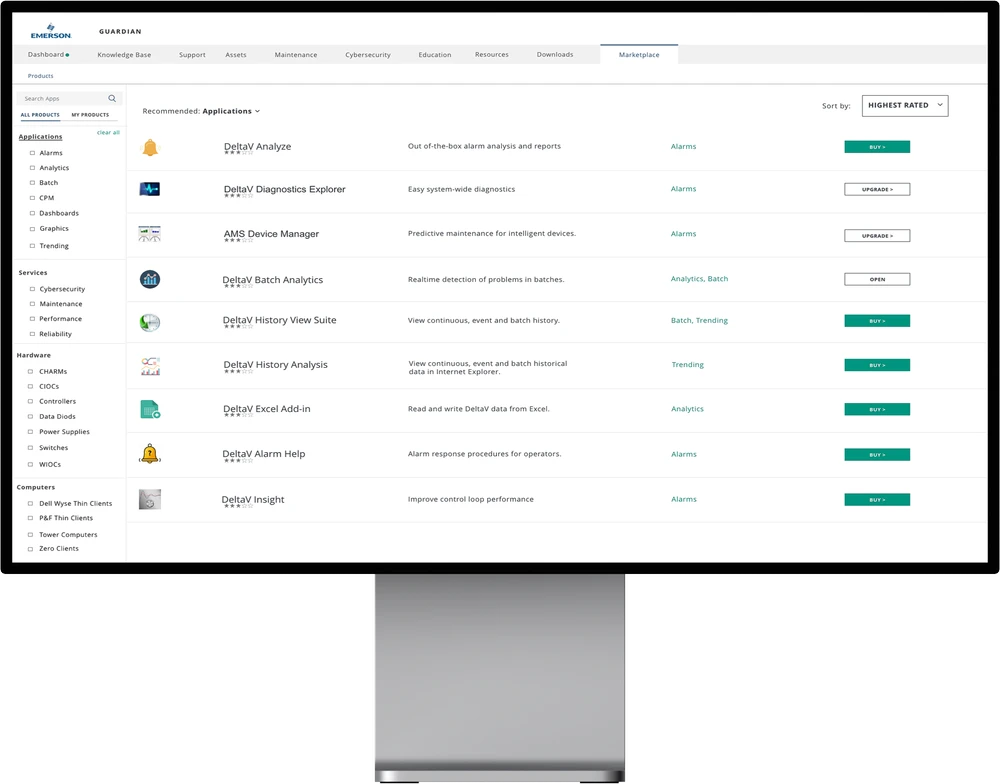Upgrade AMS Device Manager
This screenshot has width=1000, height=784.
tap(877, 235)
